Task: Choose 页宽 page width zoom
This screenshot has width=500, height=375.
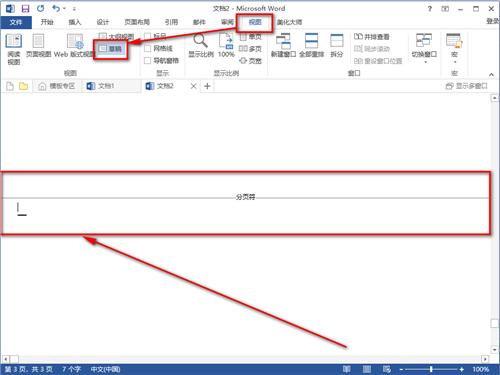Action: coord(250,61)
